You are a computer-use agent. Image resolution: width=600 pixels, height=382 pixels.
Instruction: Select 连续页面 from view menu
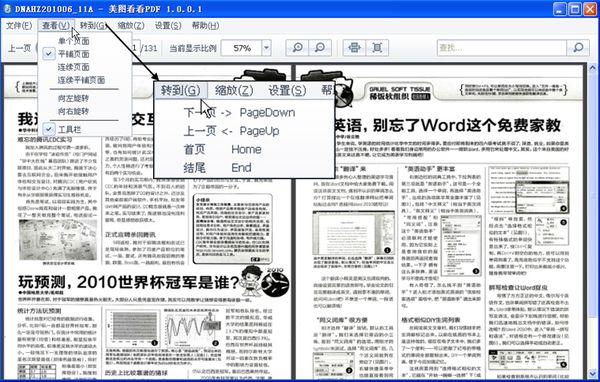pyautogui.click(x=73, y=67)
